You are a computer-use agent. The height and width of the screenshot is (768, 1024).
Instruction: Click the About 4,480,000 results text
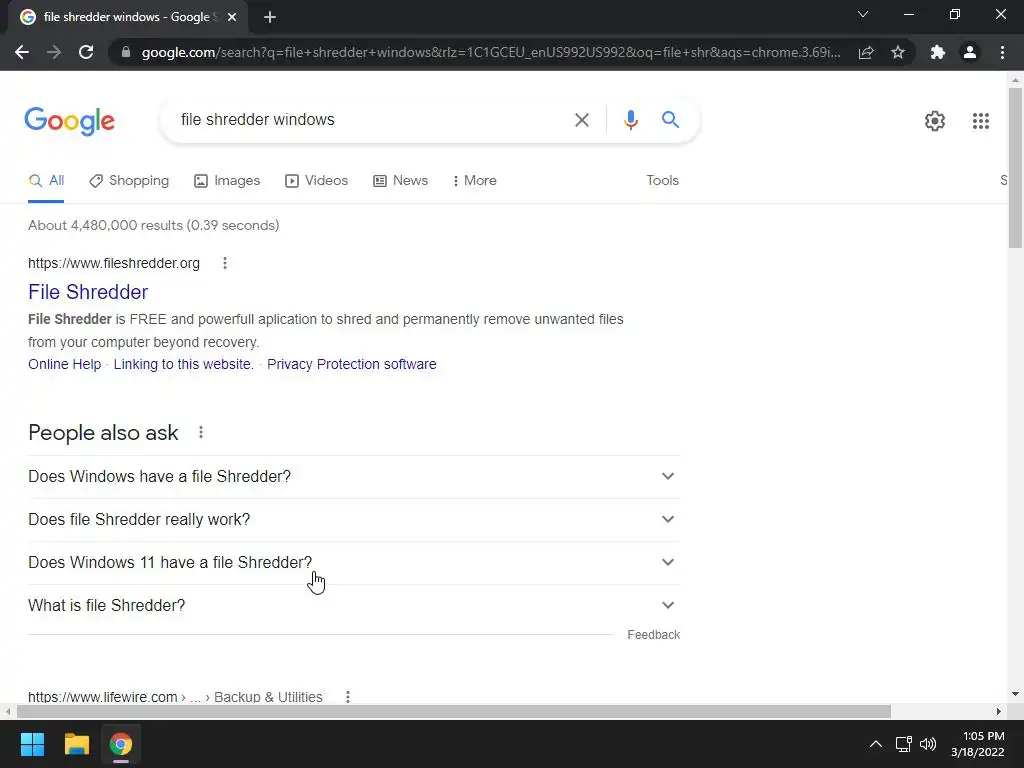pos(153,225)
